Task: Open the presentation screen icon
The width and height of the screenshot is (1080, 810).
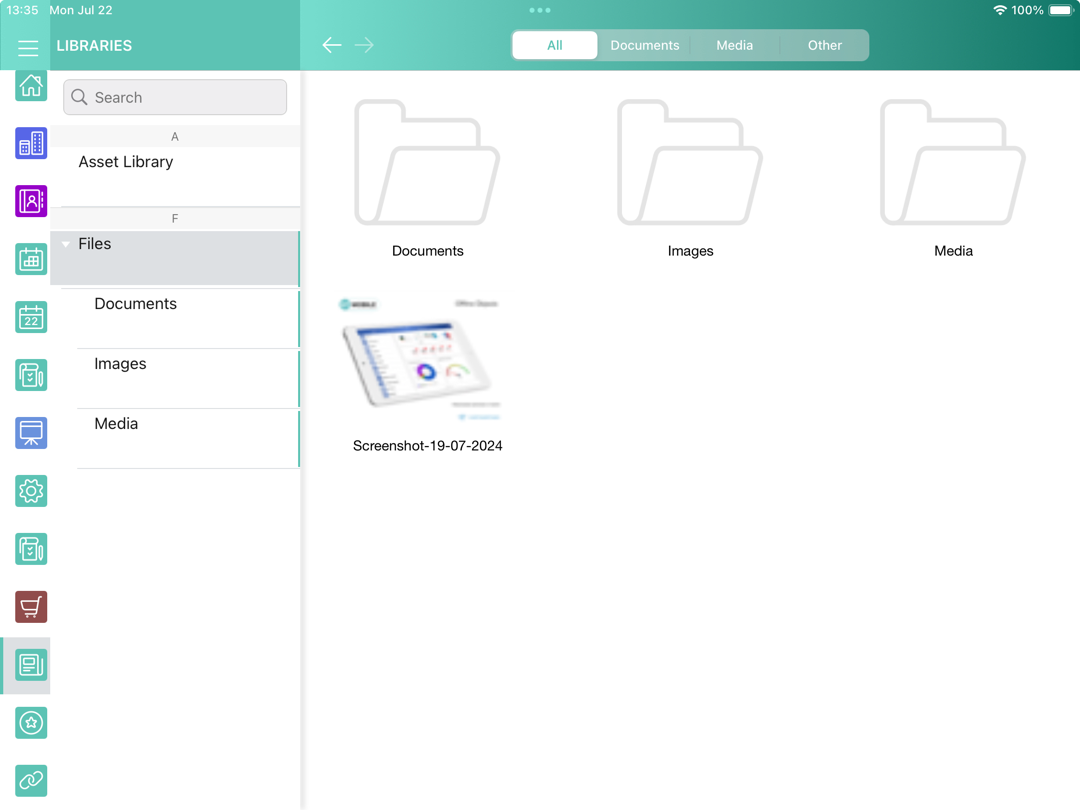Action: point(31,433)
